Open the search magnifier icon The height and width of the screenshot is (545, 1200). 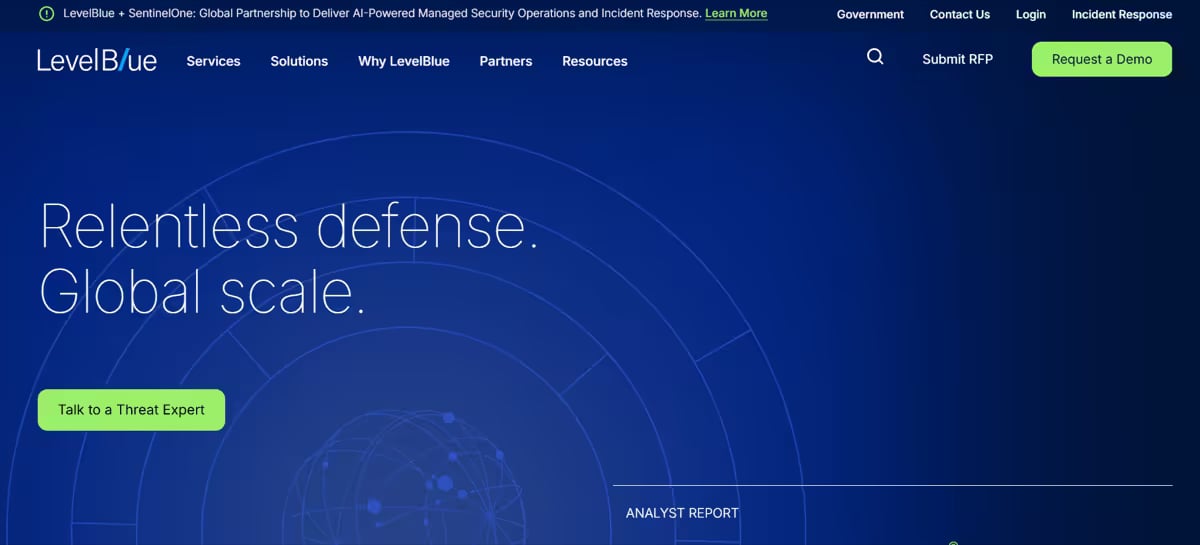[x=875, y=57]
